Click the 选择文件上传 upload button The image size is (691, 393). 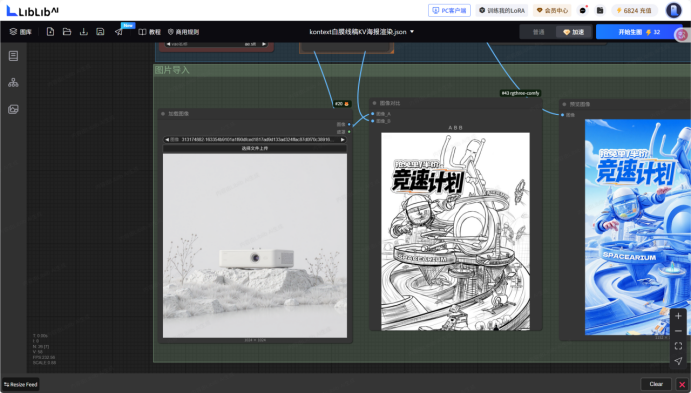[x=255, y=148]
